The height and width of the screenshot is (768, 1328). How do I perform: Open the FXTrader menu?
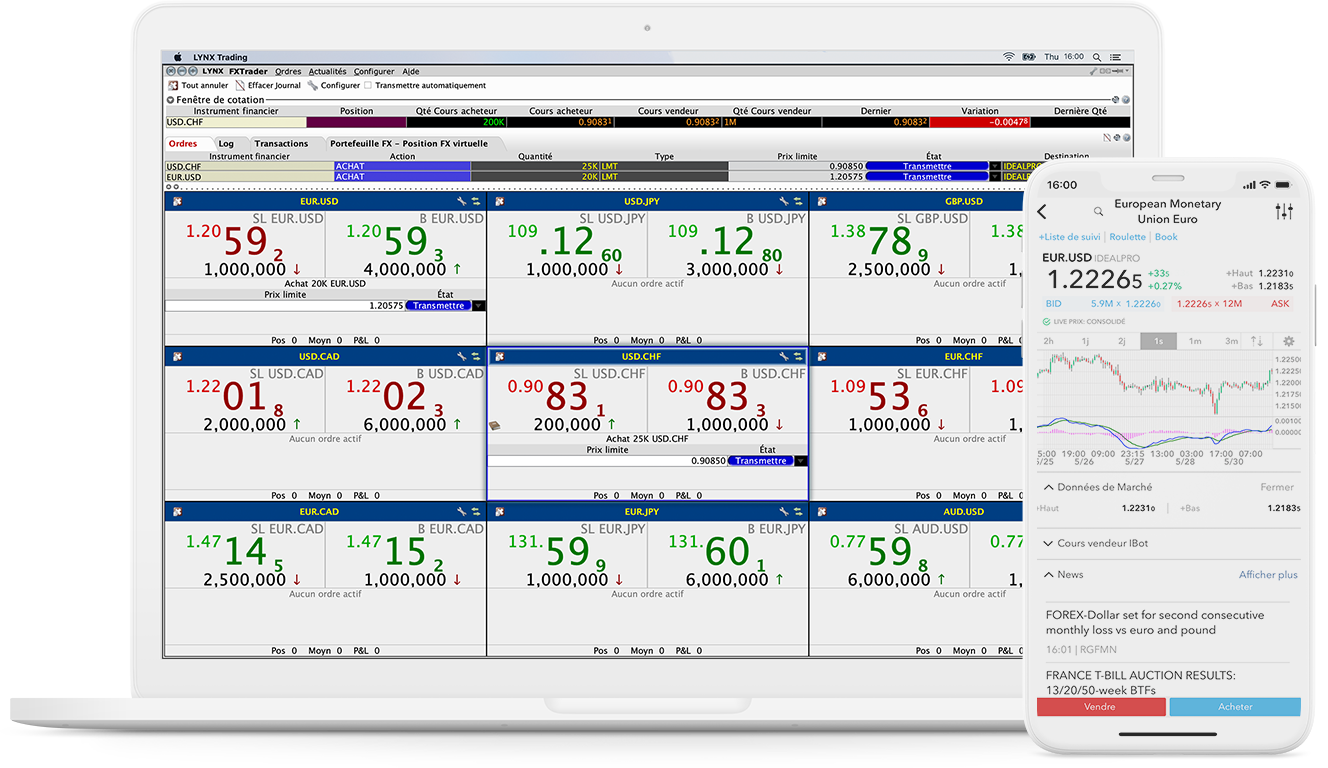pyautogui.click(x=248, y=72)
